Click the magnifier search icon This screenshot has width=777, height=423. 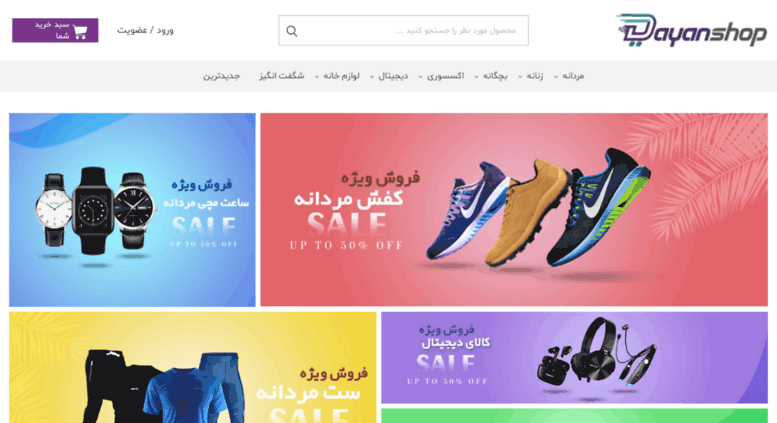(292, 31)
